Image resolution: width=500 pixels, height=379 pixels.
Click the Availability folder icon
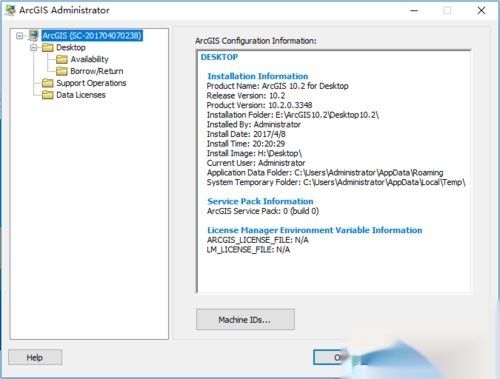pyautogui.click(x=62, y=59)
